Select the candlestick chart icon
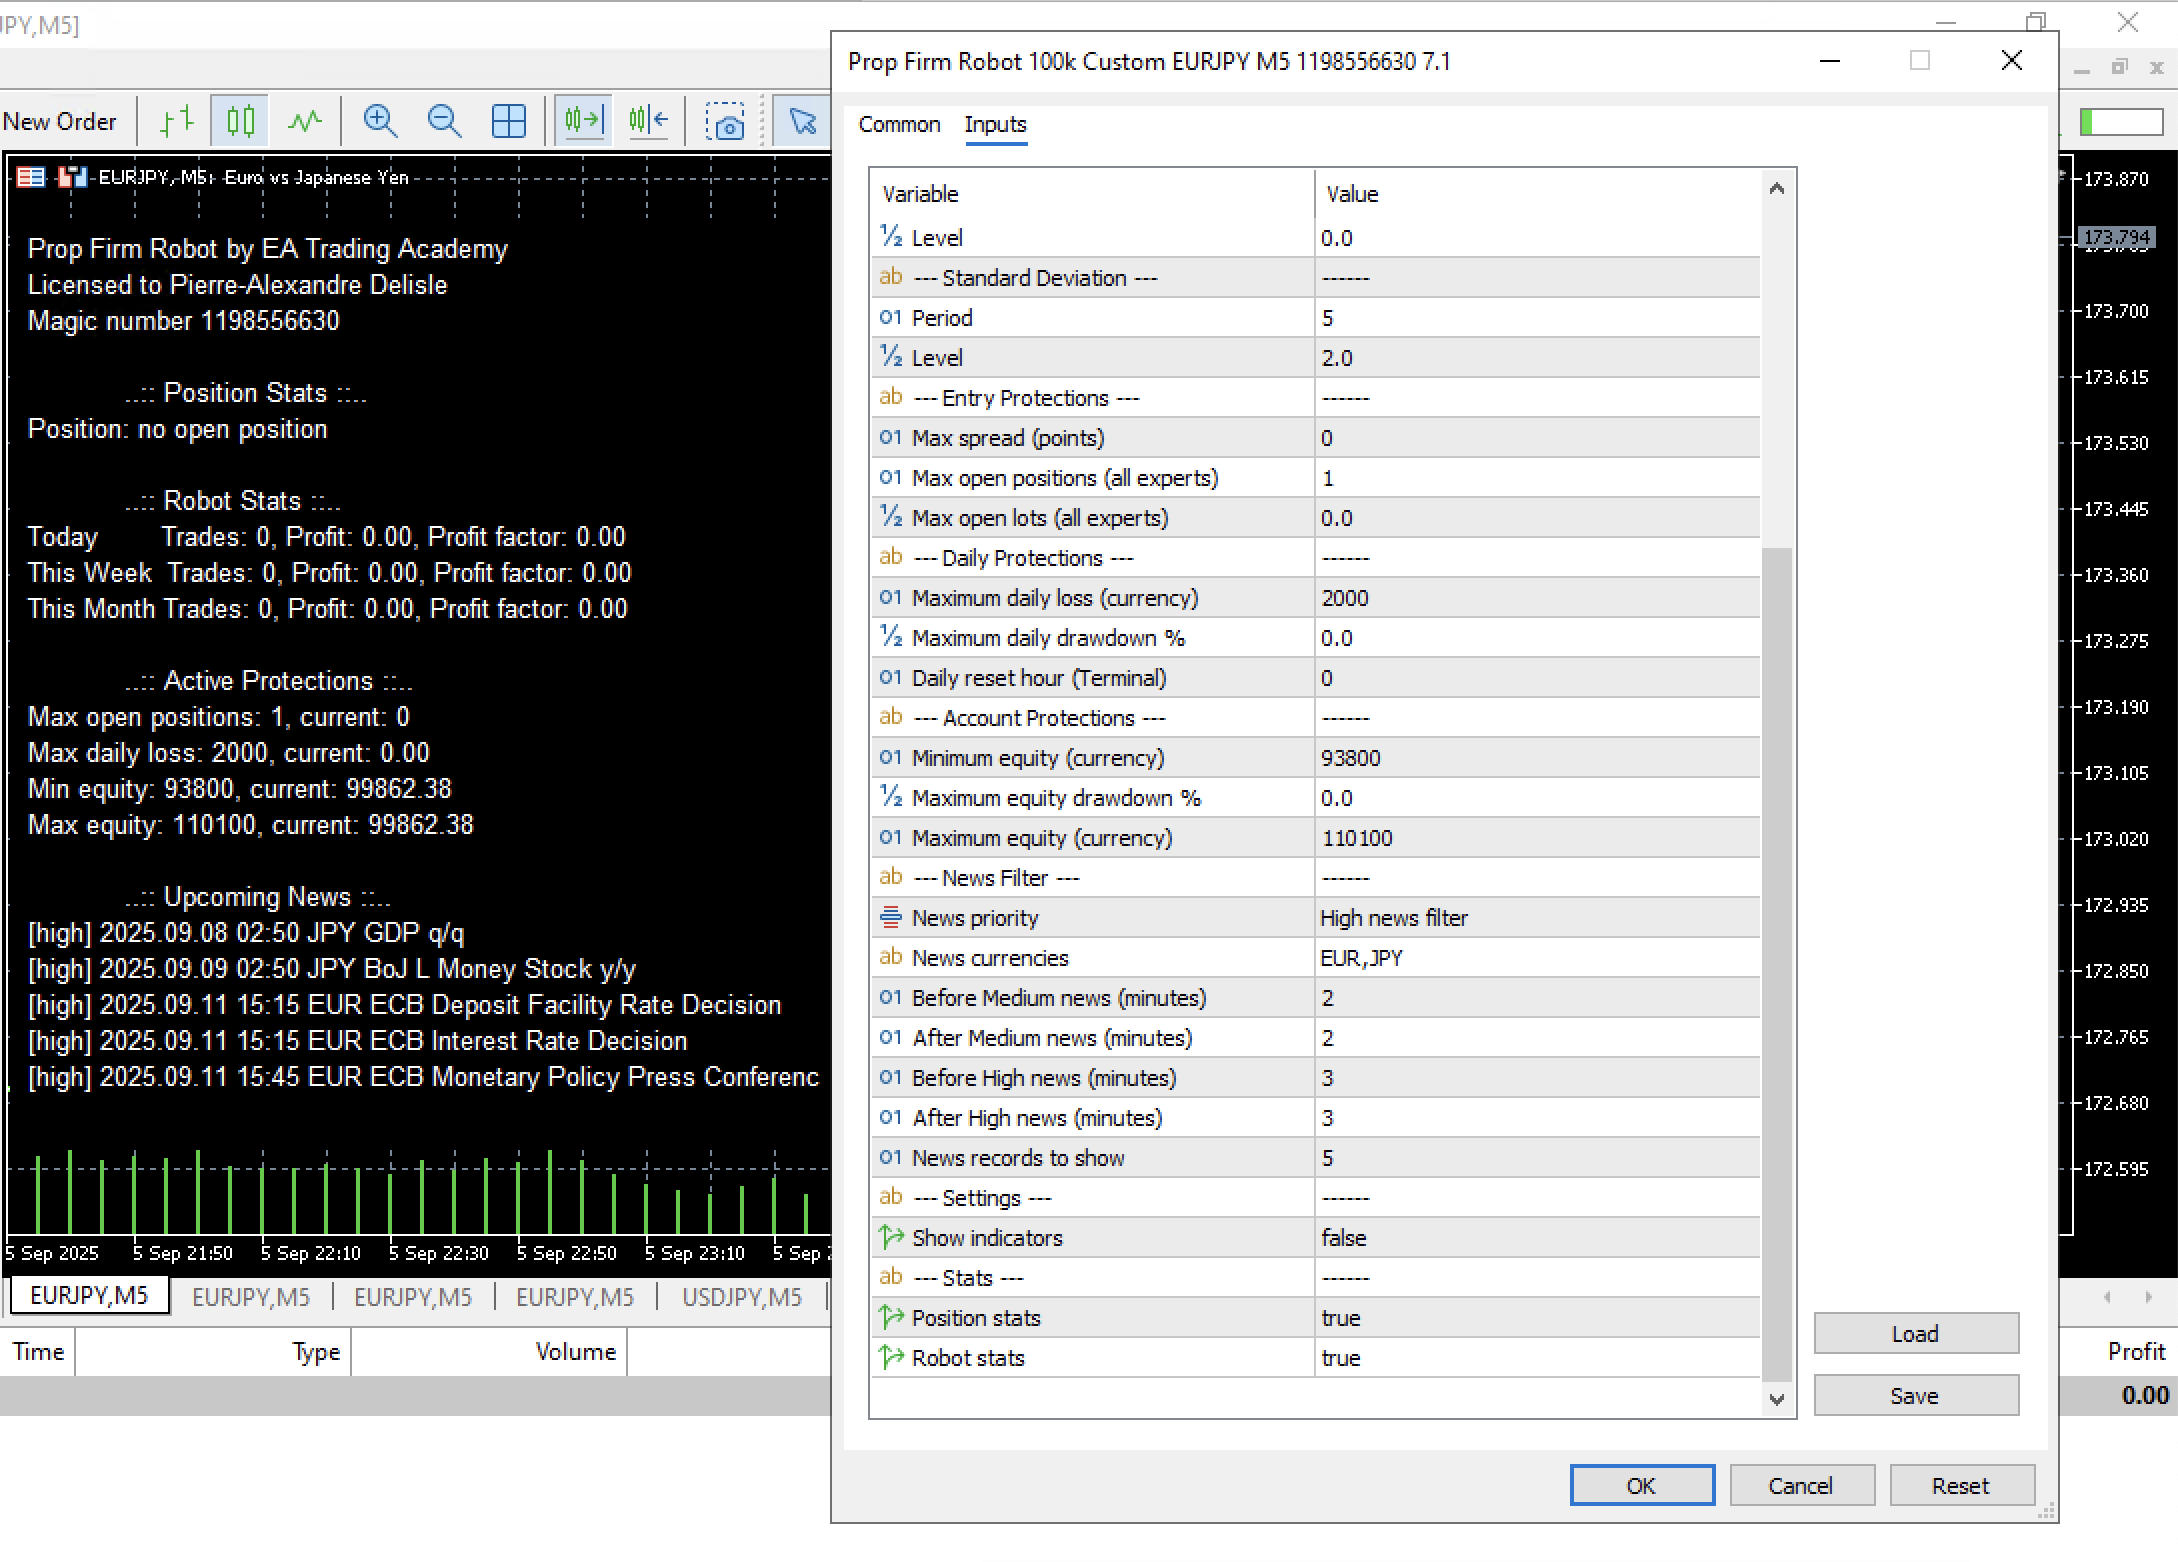This screenshot has height=1562, width=2178. 240,121
